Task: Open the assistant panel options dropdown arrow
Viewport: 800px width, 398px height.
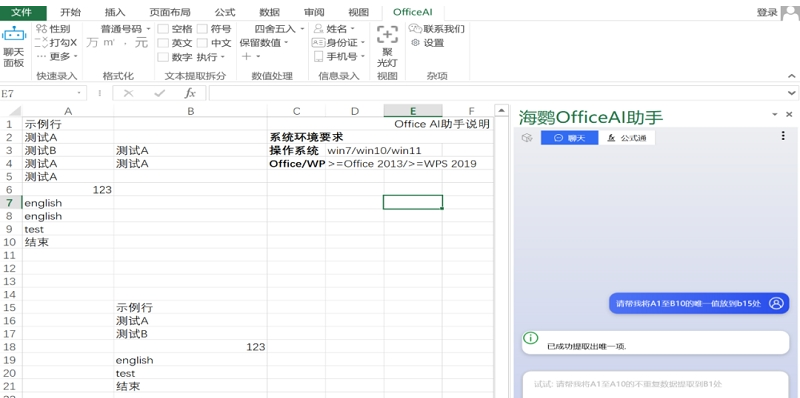Action: coord(775,115)
